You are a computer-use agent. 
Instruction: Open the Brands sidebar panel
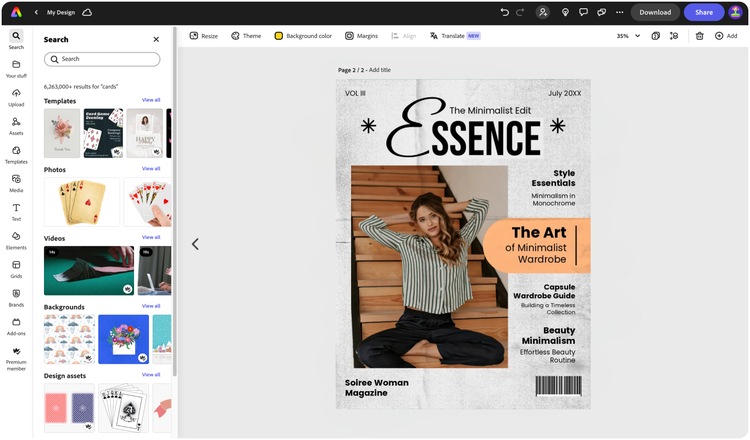[x=16, y=298]
